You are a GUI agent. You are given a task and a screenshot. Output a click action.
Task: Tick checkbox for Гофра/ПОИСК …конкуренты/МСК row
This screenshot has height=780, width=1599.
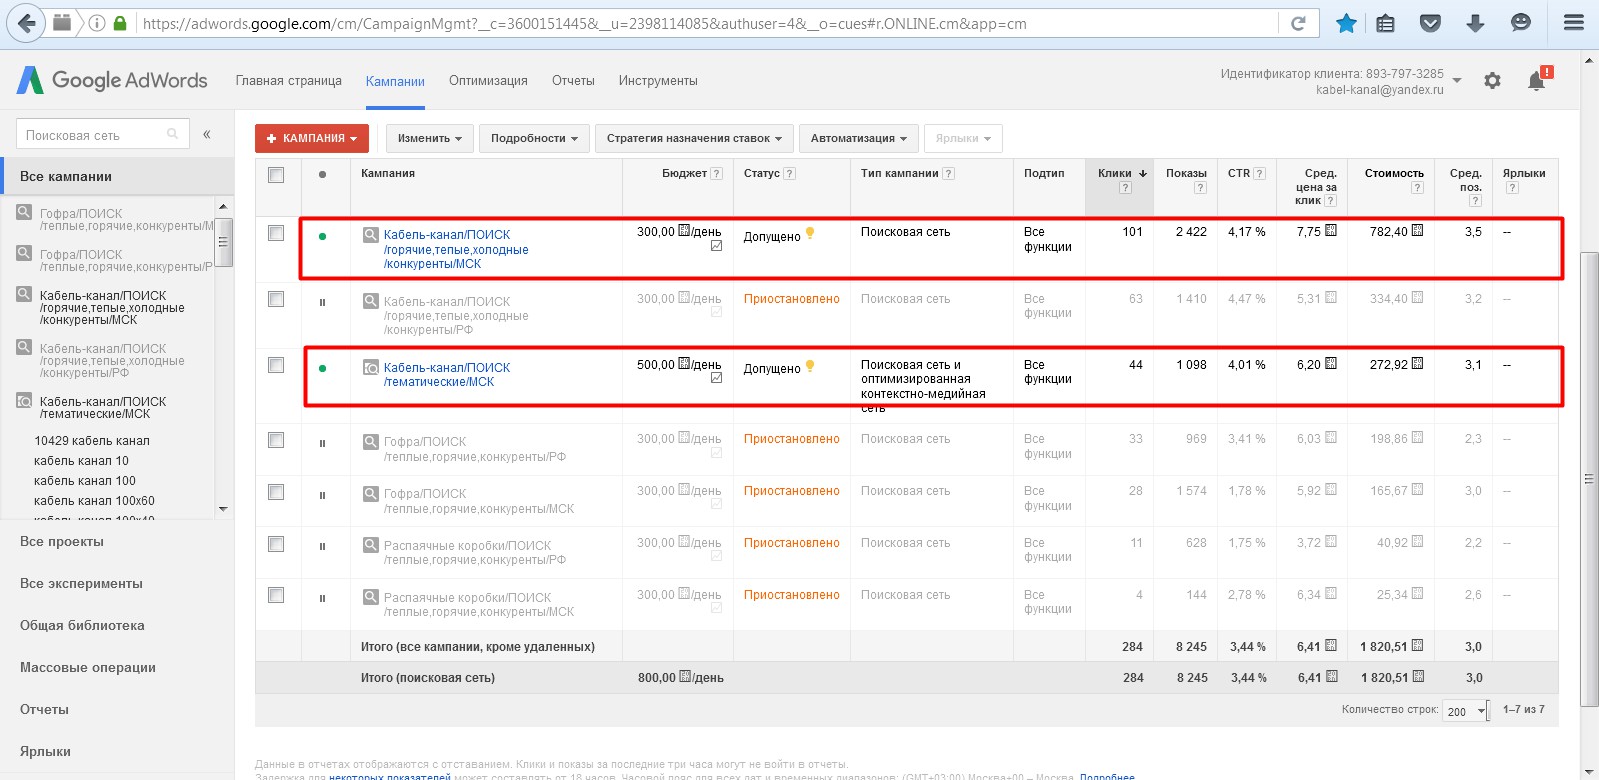click(x=276, y=492)
